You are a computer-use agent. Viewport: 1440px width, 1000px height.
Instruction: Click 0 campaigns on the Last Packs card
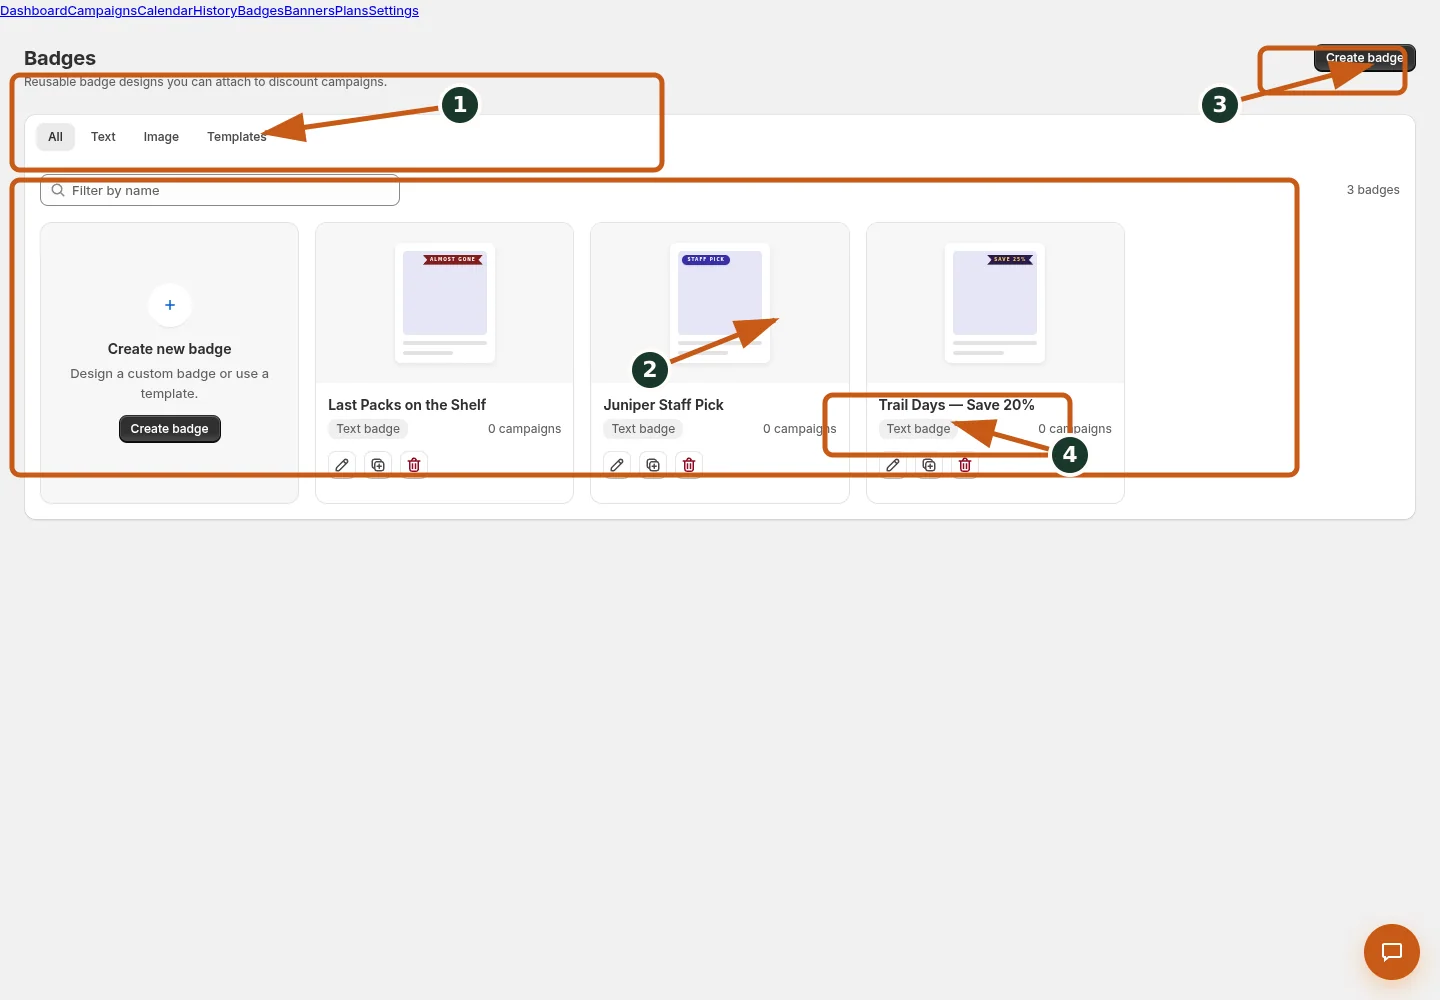point(524,429)
